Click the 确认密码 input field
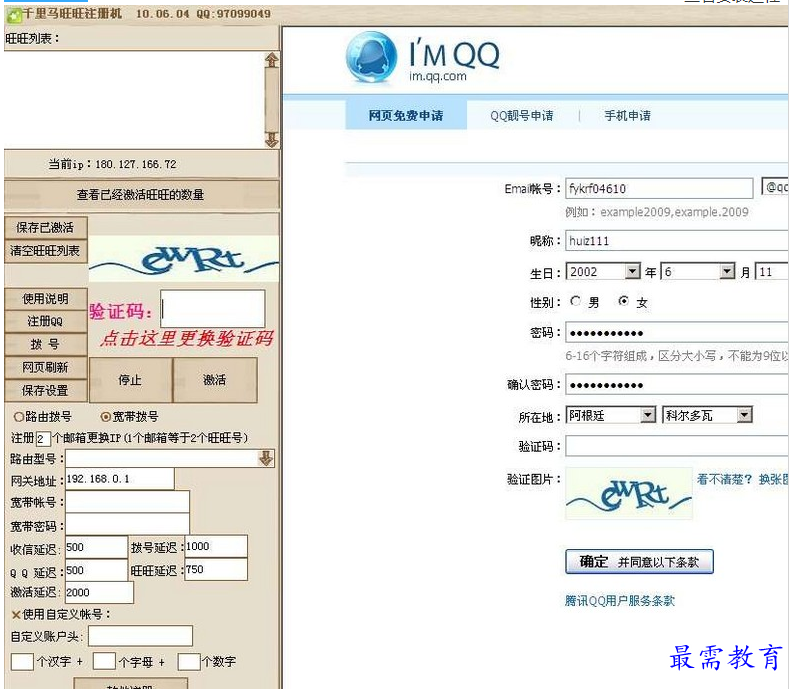The height and width of the screenshot is (689, 791). click(676, 385)
